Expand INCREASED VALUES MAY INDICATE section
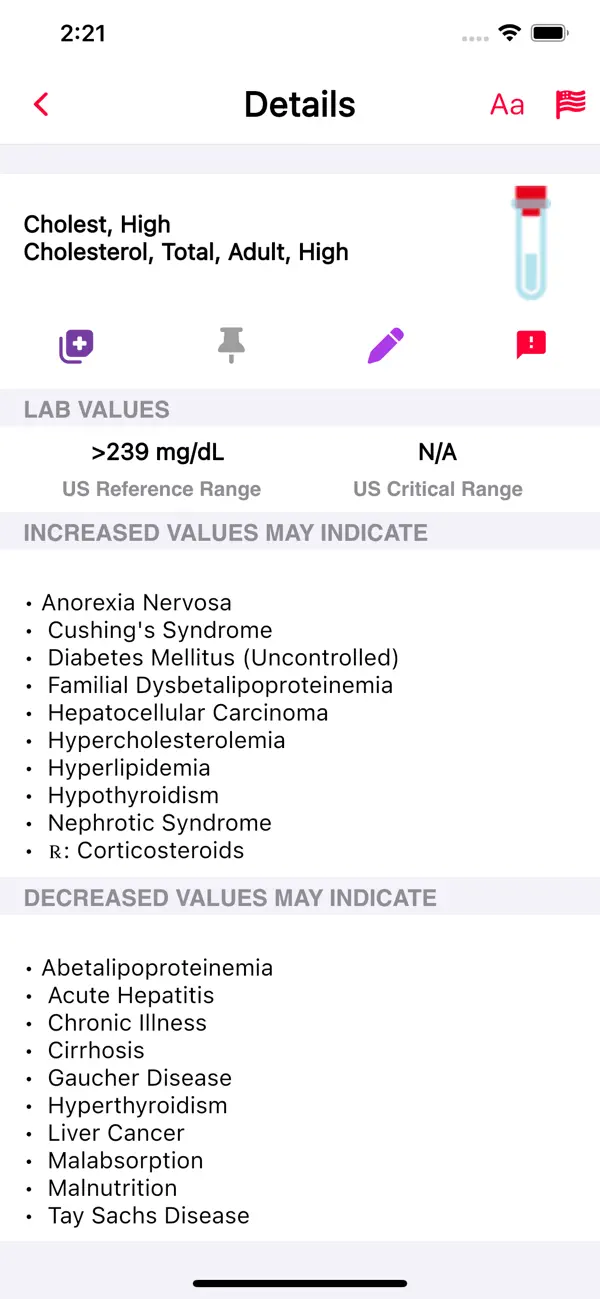 (x=225, y=532)
